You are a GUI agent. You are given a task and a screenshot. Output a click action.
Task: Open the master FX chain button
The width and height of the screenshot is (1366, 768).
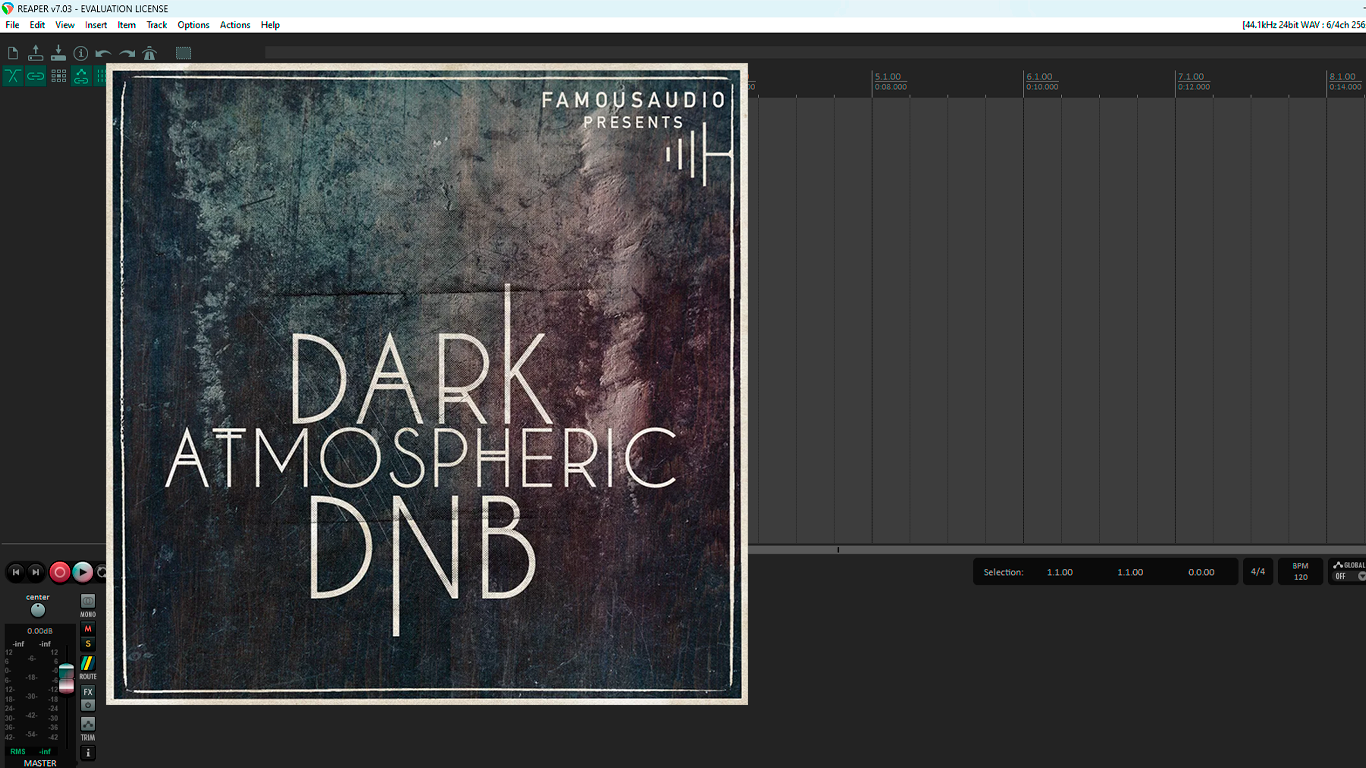click(x=88, y=692)
